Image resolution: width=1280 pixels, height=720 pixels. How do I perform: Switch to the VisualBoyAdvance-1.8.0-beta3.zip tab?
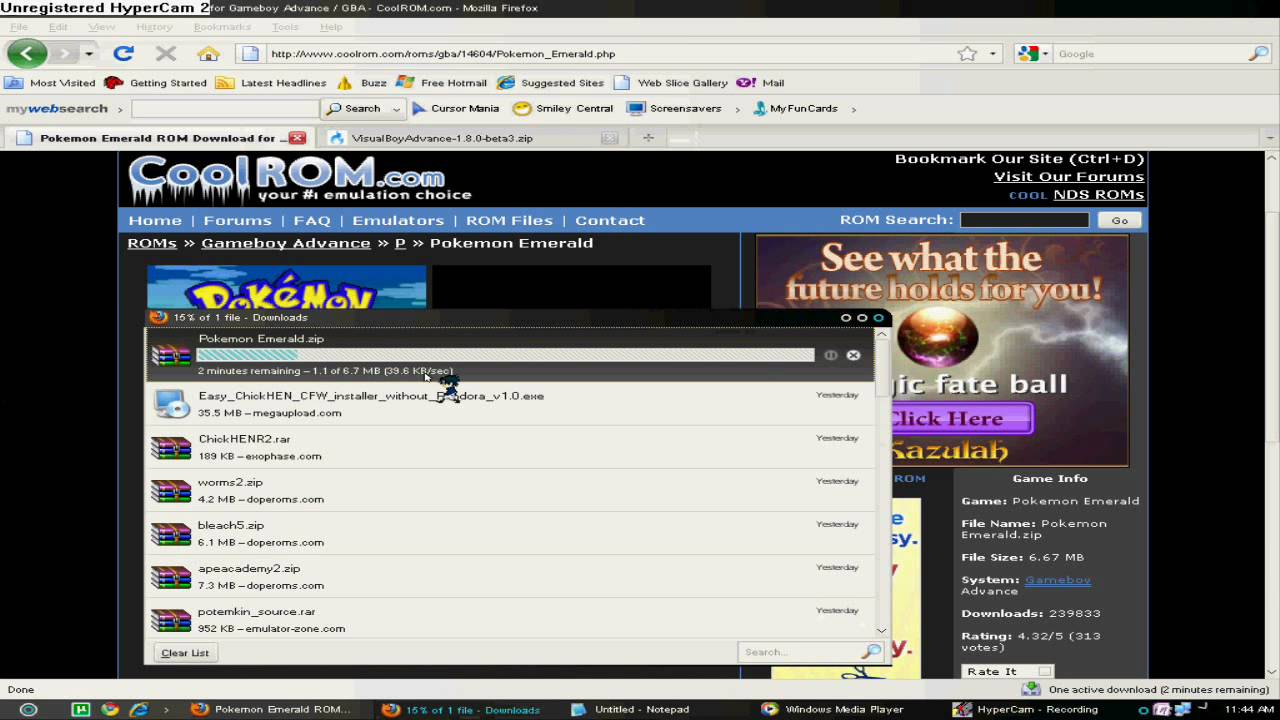tap(472, 138)
